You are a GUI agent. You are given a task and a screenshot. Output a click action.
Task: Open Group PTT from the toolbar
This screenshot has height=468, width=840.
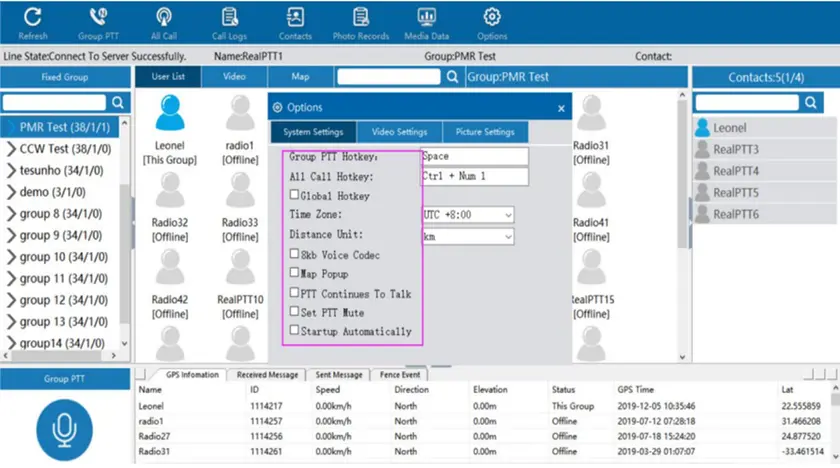click(96, 21)
